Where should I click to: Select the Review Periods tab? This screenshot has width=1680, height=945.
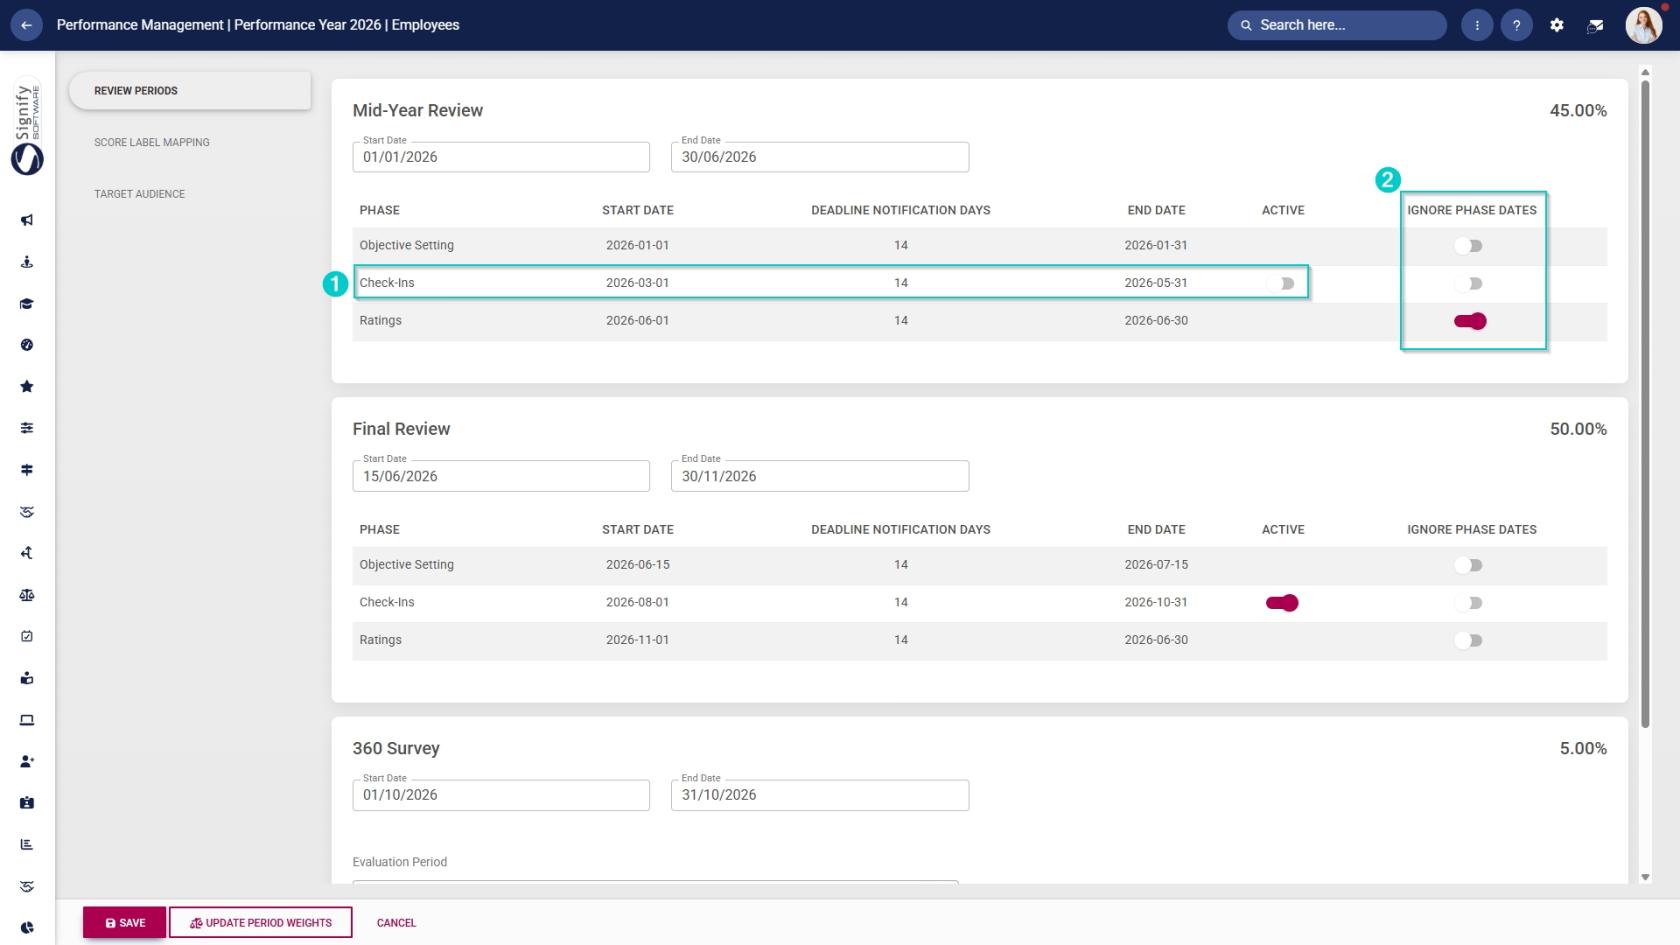(189, 91)
